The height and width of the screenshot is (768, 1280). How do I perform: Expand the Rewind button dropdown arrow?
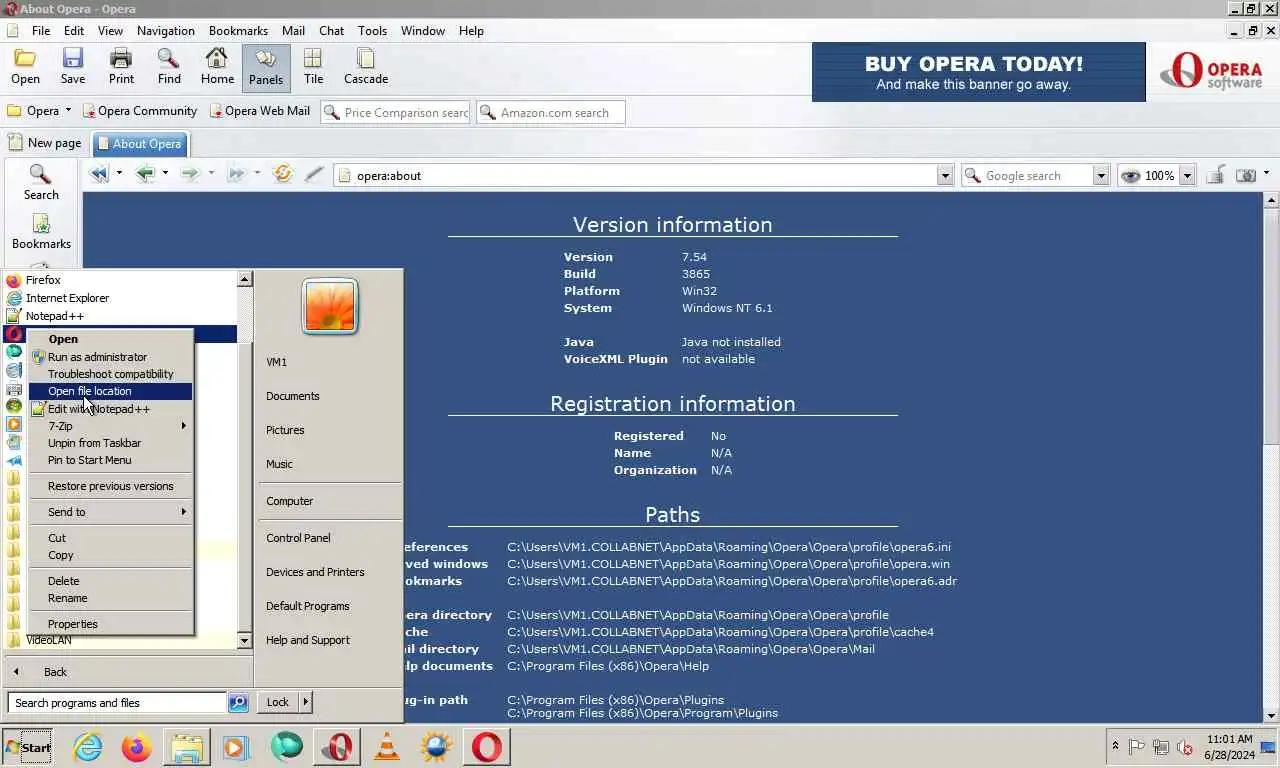(119, 174)
